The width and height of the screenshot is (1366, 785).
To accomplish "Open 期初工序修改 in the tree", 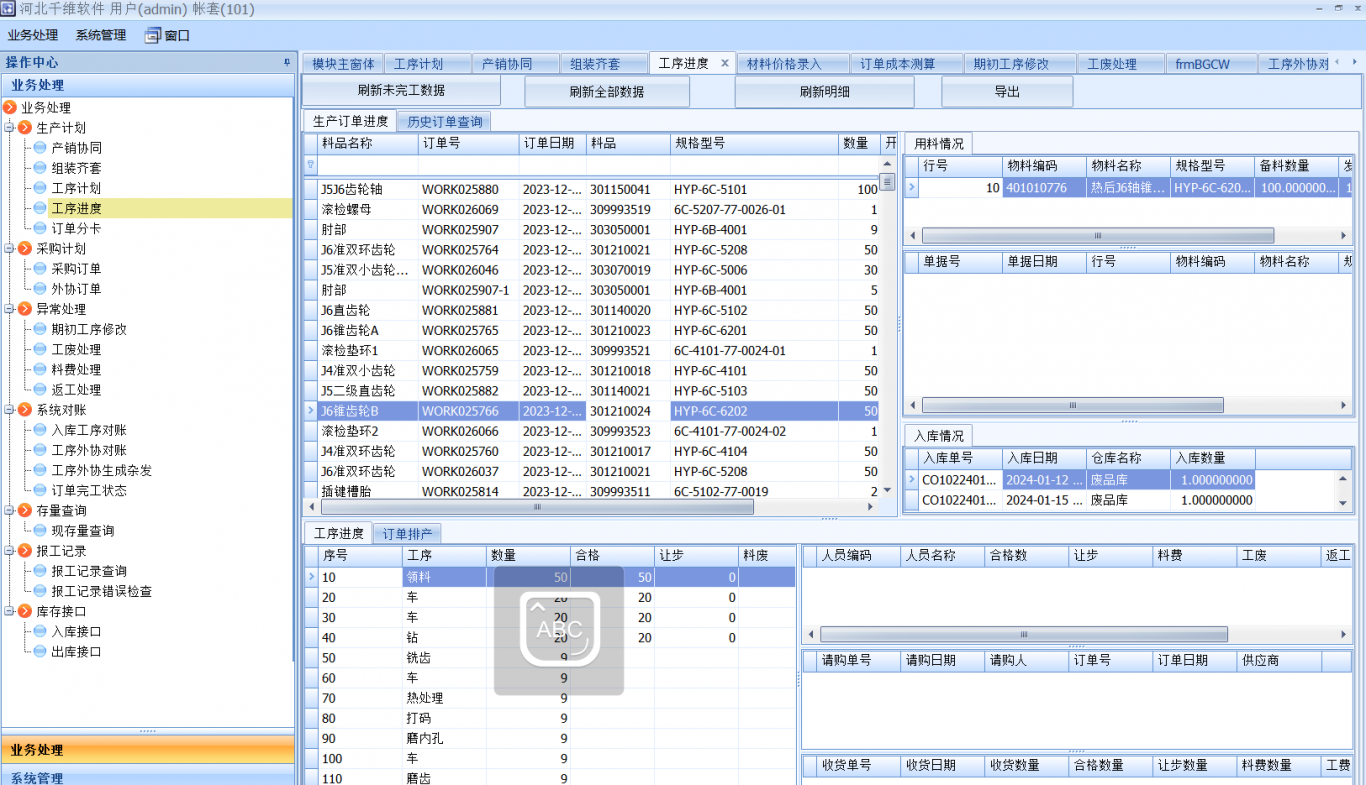I will point(89,329).
